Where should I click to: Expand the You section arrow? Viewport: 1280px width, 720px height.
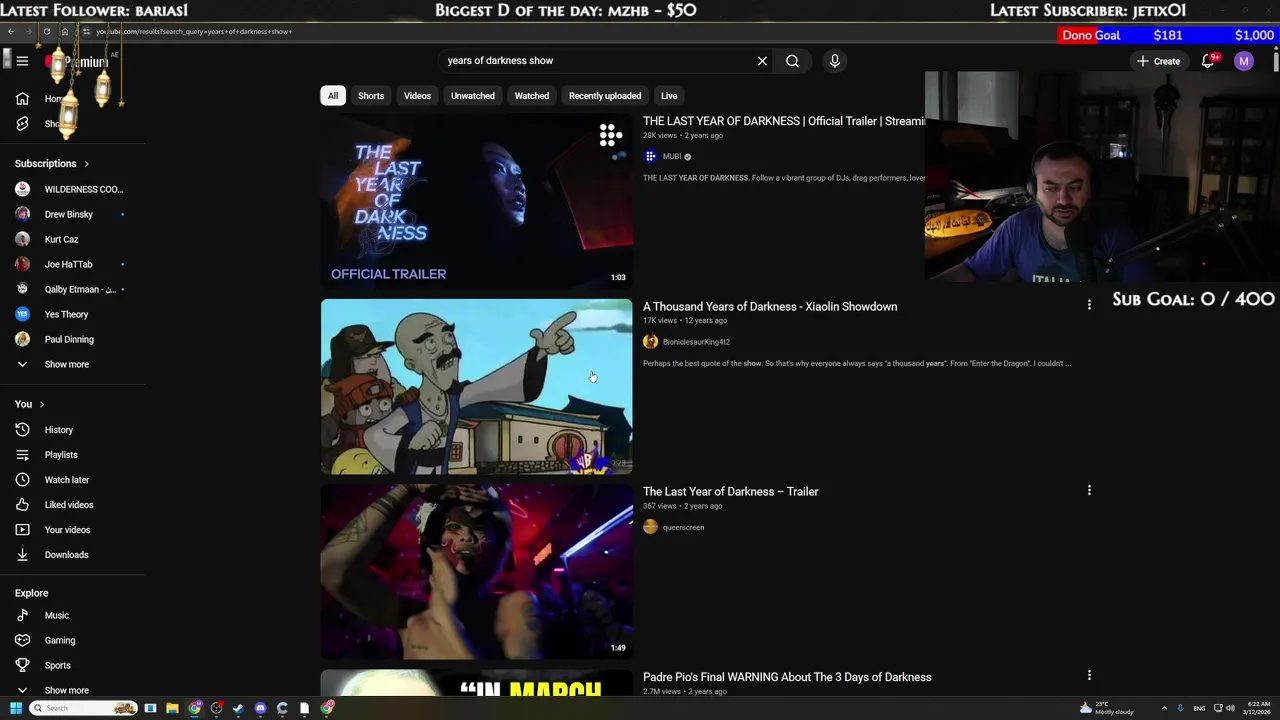coord(41,404)
